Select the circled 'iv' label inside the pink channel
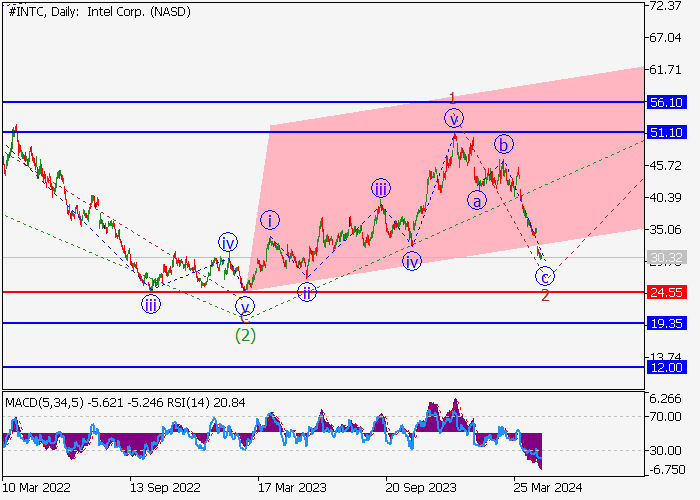The image size is (700, 500). [412, 261]
